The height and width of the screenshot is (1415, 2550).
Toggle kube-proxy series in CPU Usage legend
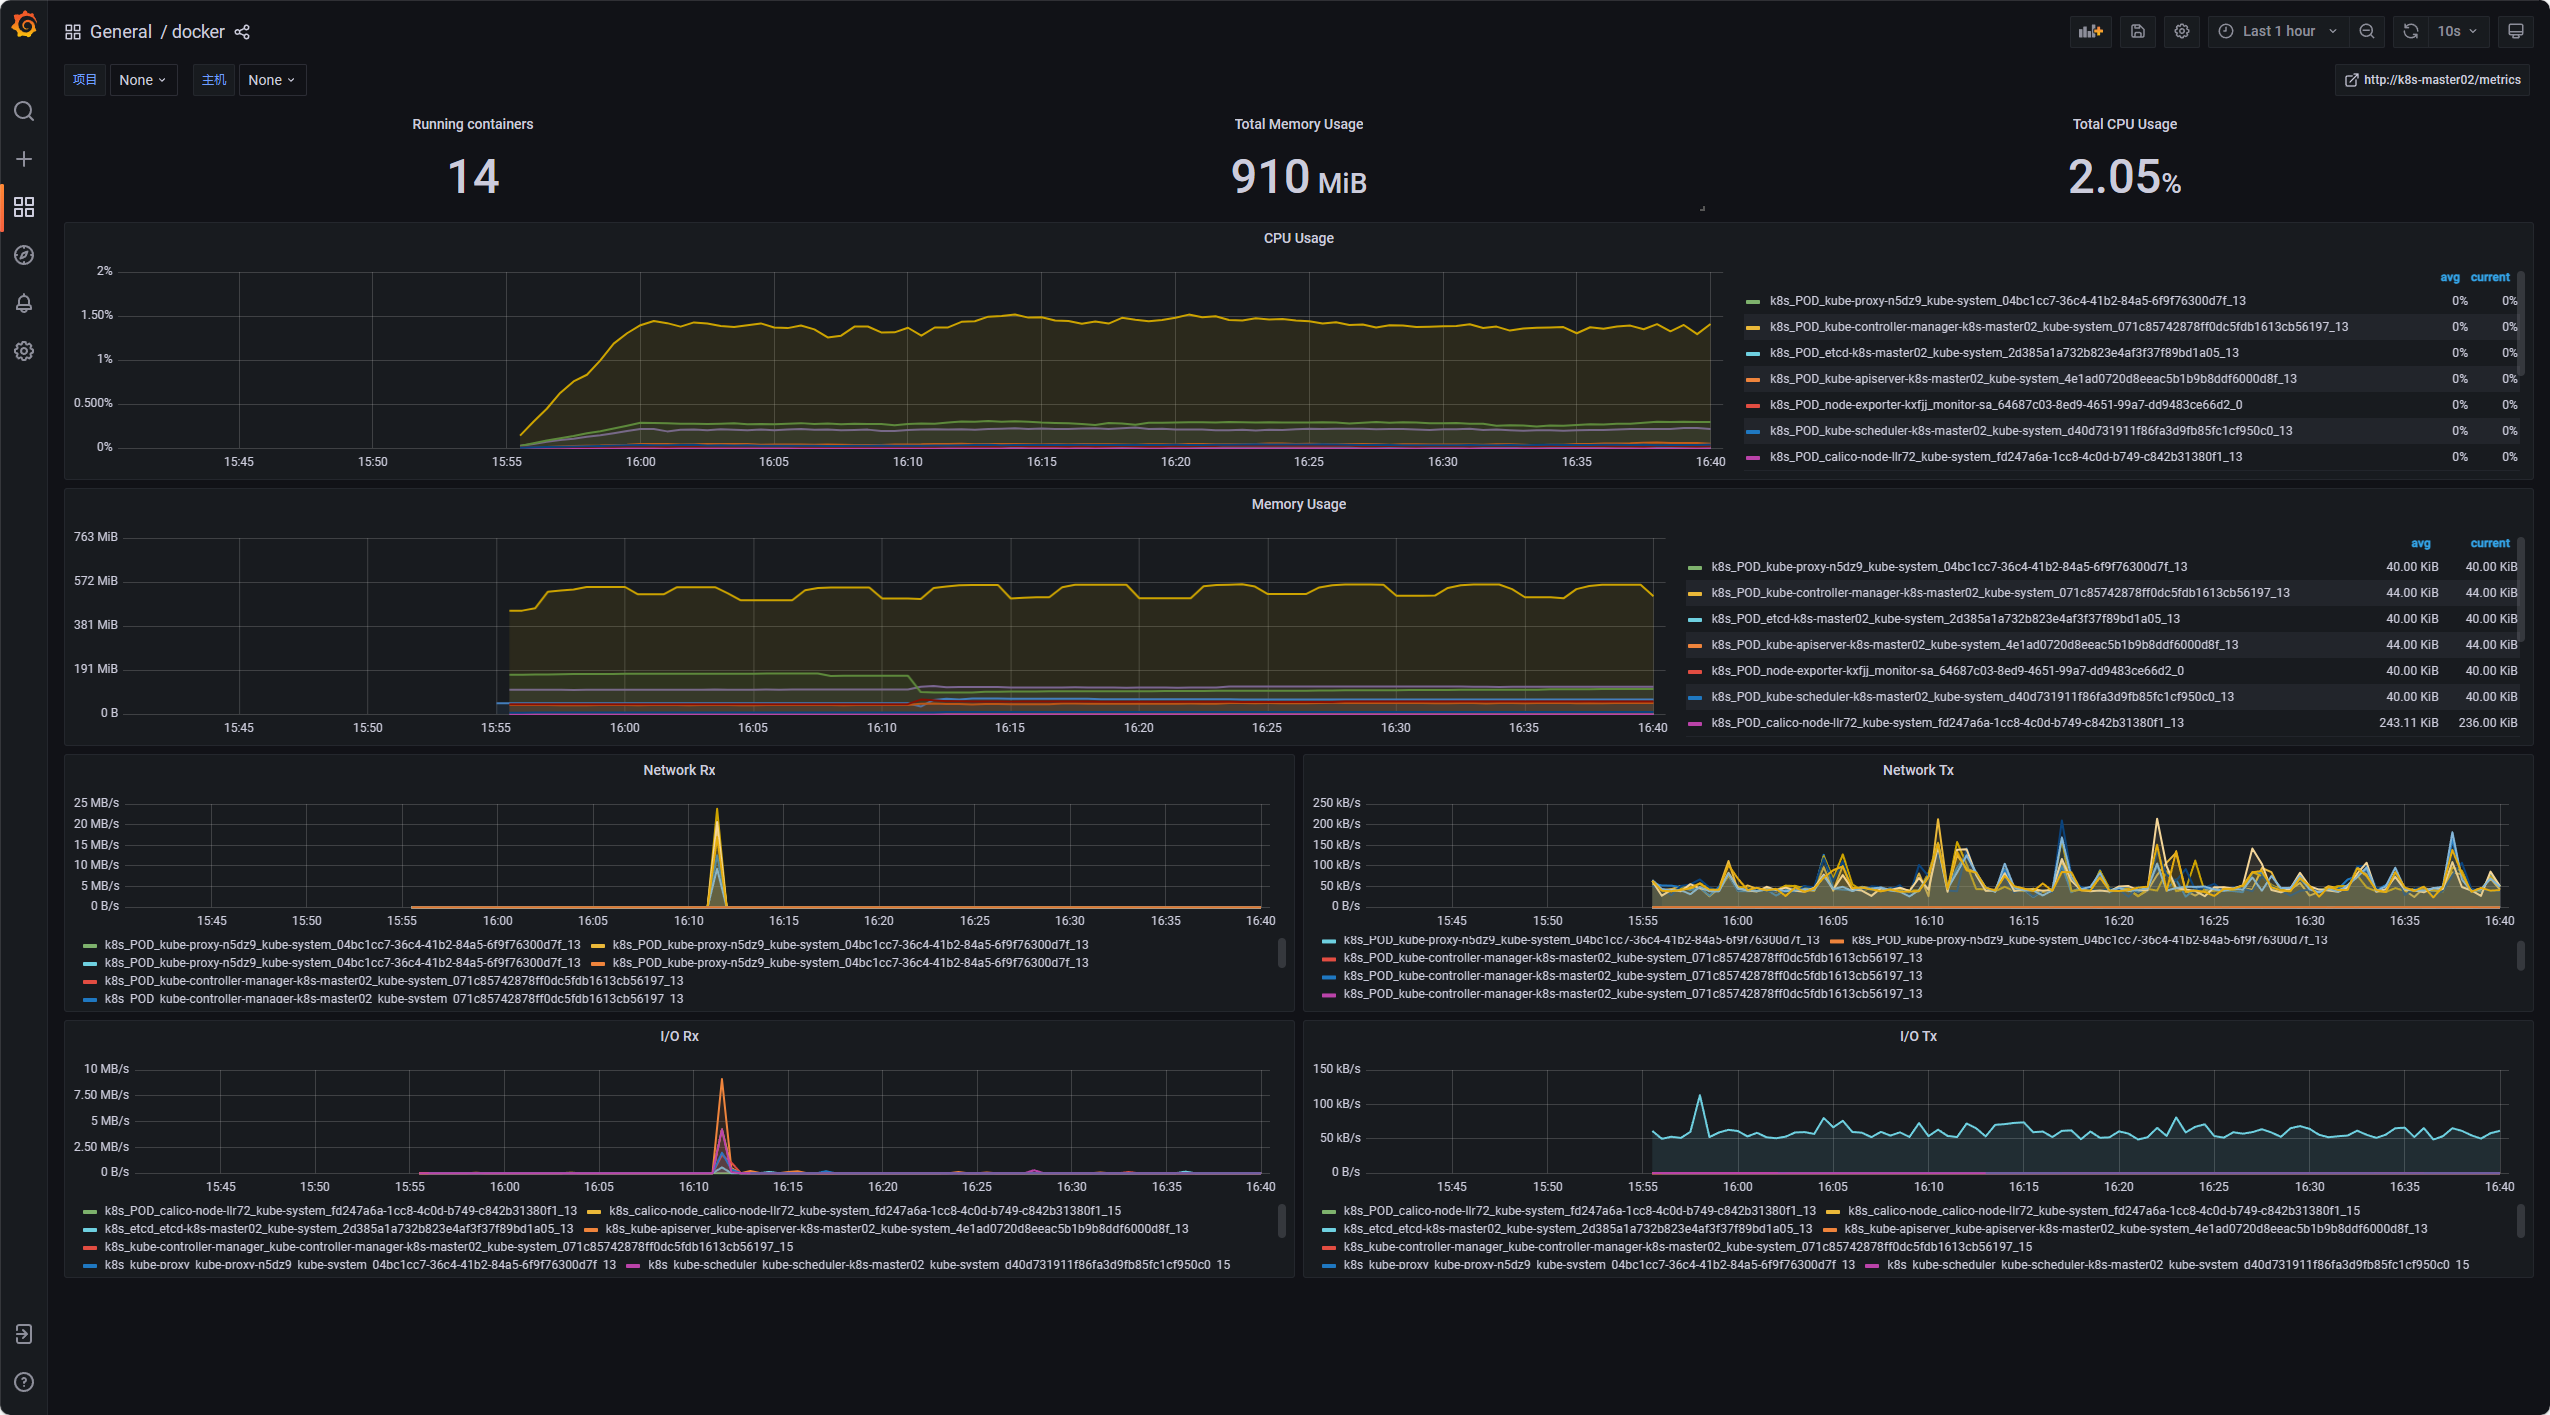click(2006, 301)
